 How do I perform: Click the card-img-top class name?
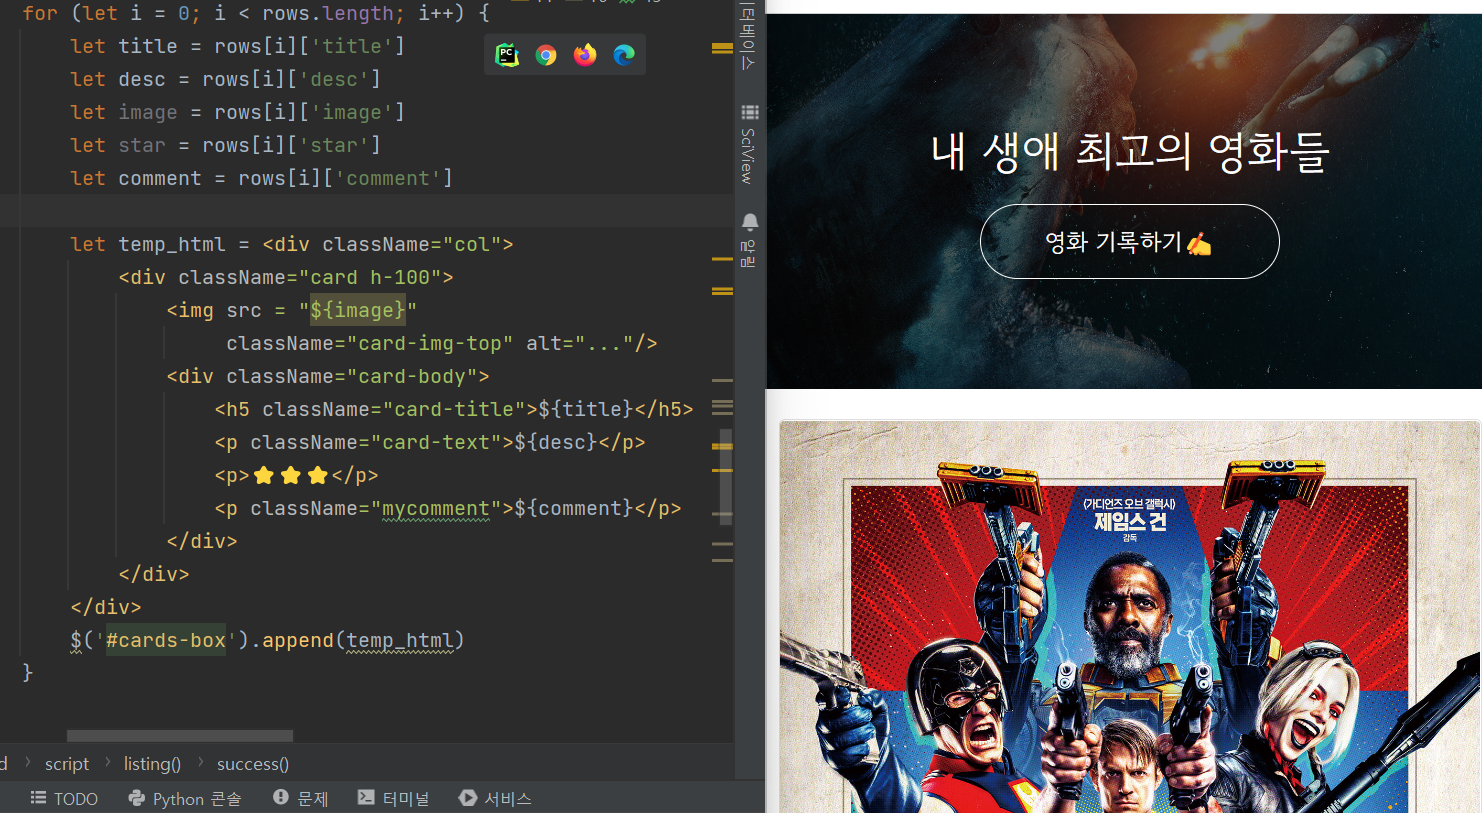(430, 344)
